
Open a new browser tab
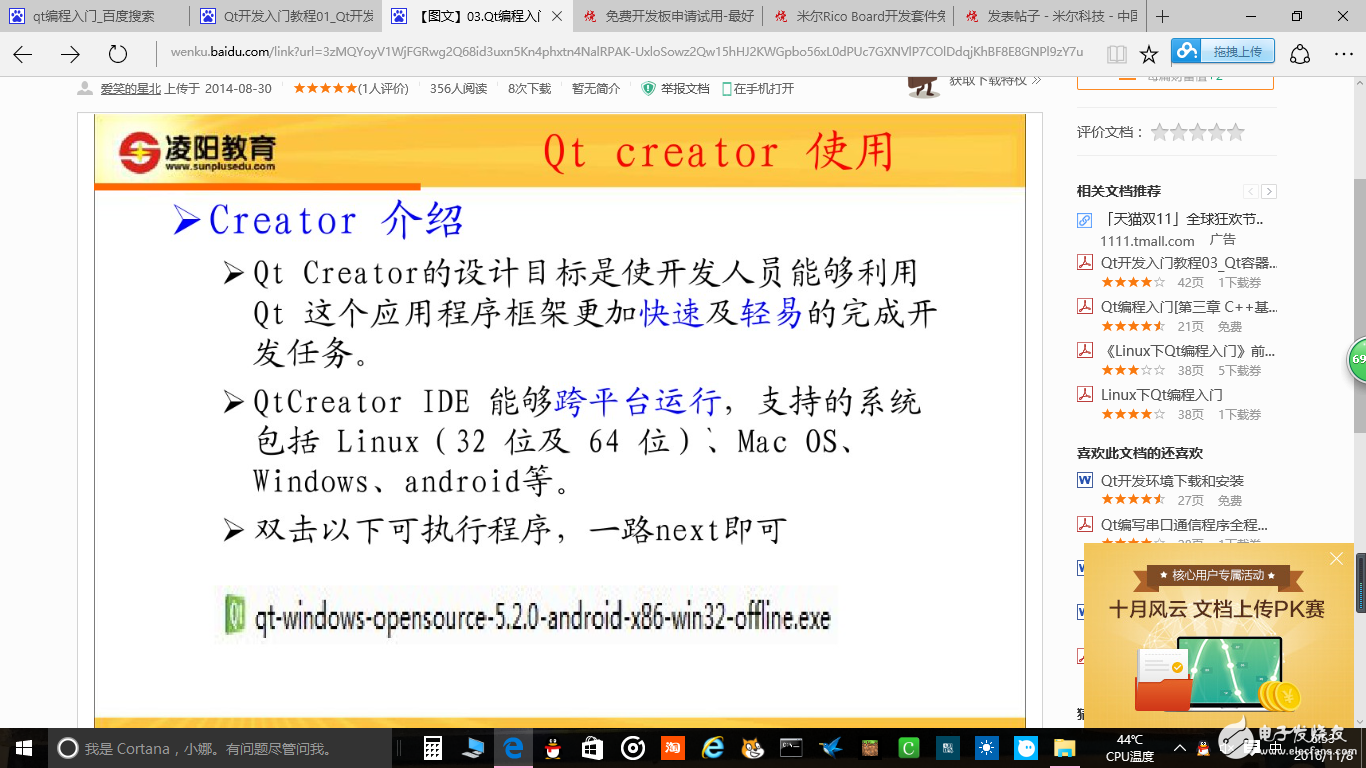click(1162, 16)
